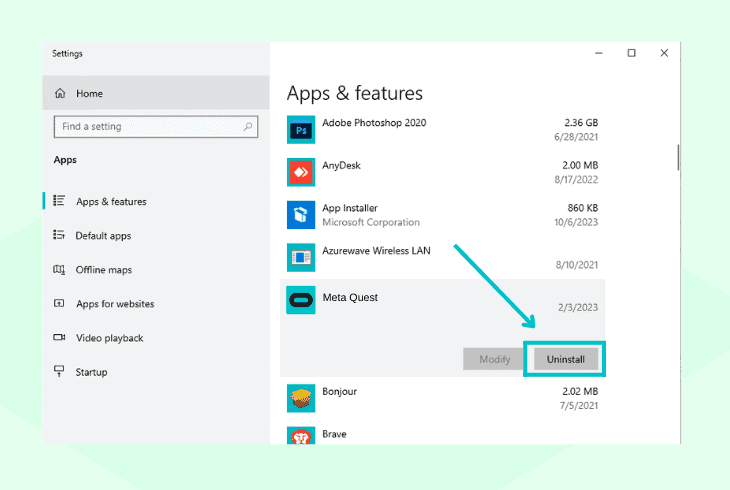The image size is (730, 490).
Task: Click the Meta Quest app name
Action: click(350, 297)
